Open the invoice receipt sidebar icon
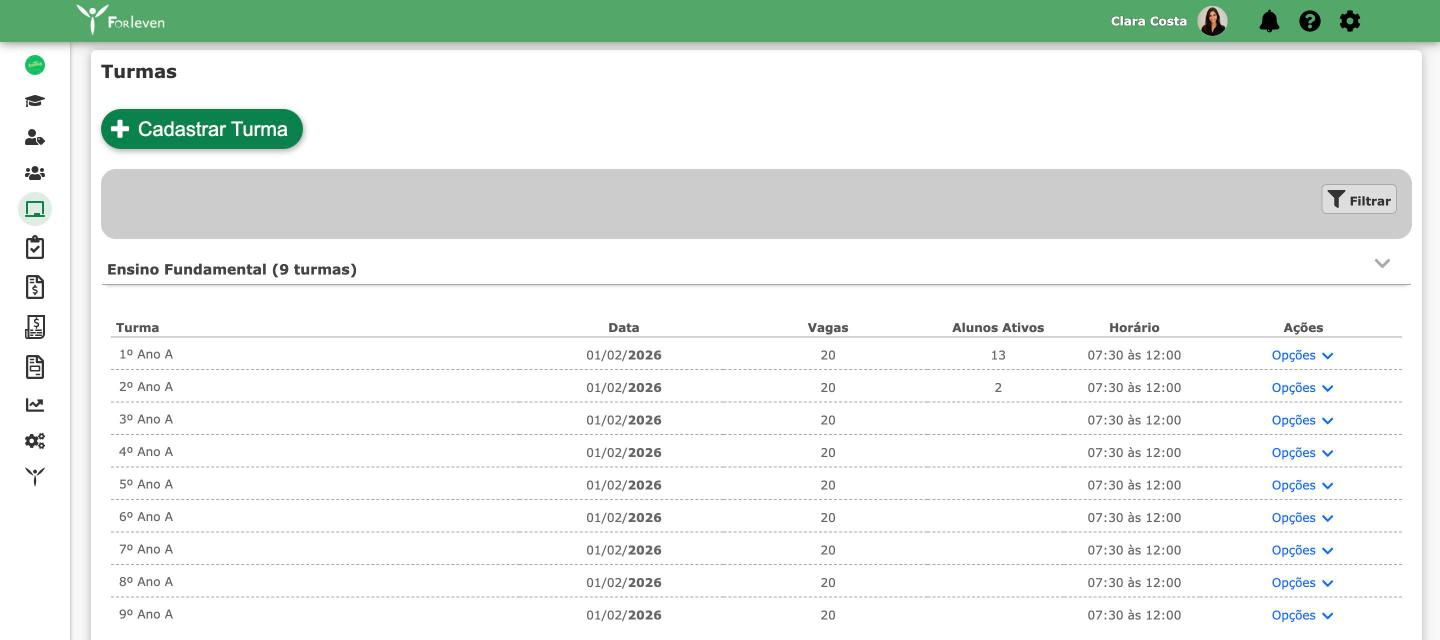The height and width of the screenshot is (640, 1440). point(35,327)
